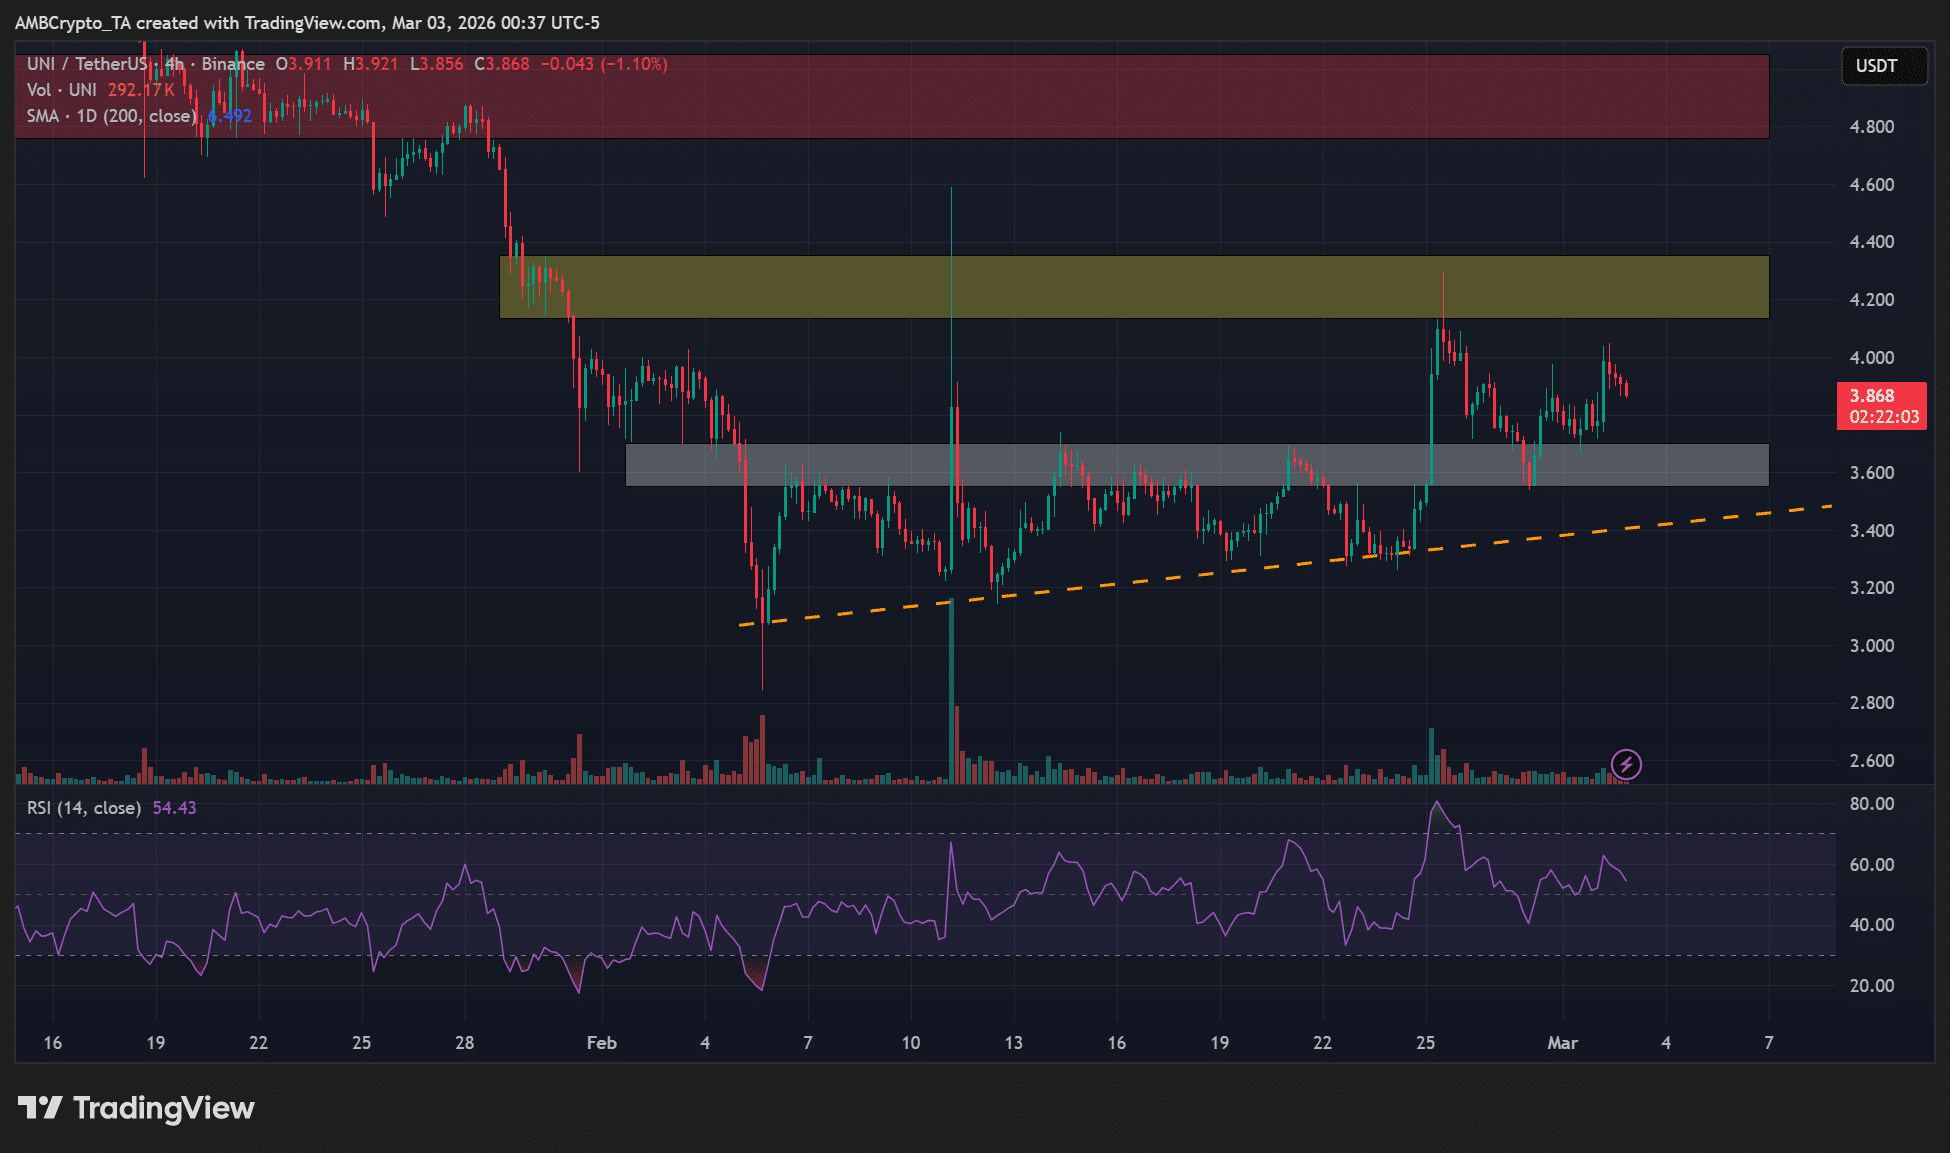Click the volume value 292.17K
Image resolution: width=1950 pixels, height=1153 pixels.
(x=141, y=90)
